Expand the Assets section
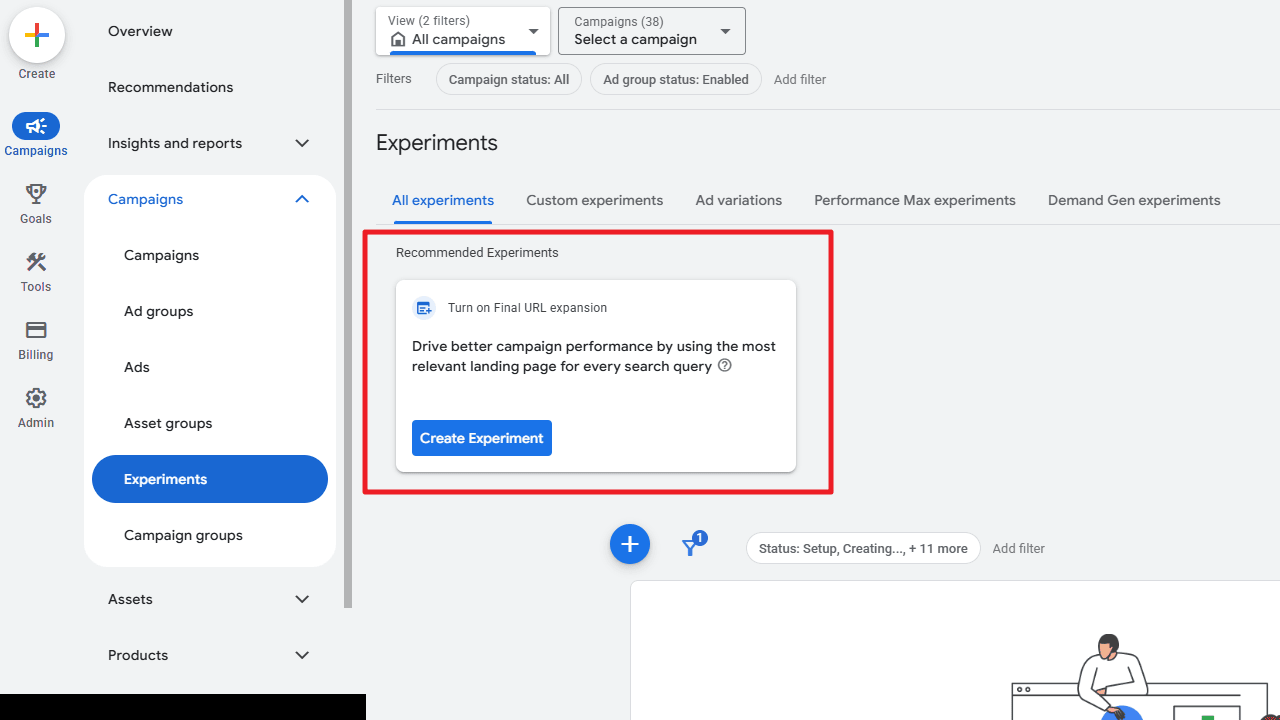1280x720 pixels. tap(302, 599)
